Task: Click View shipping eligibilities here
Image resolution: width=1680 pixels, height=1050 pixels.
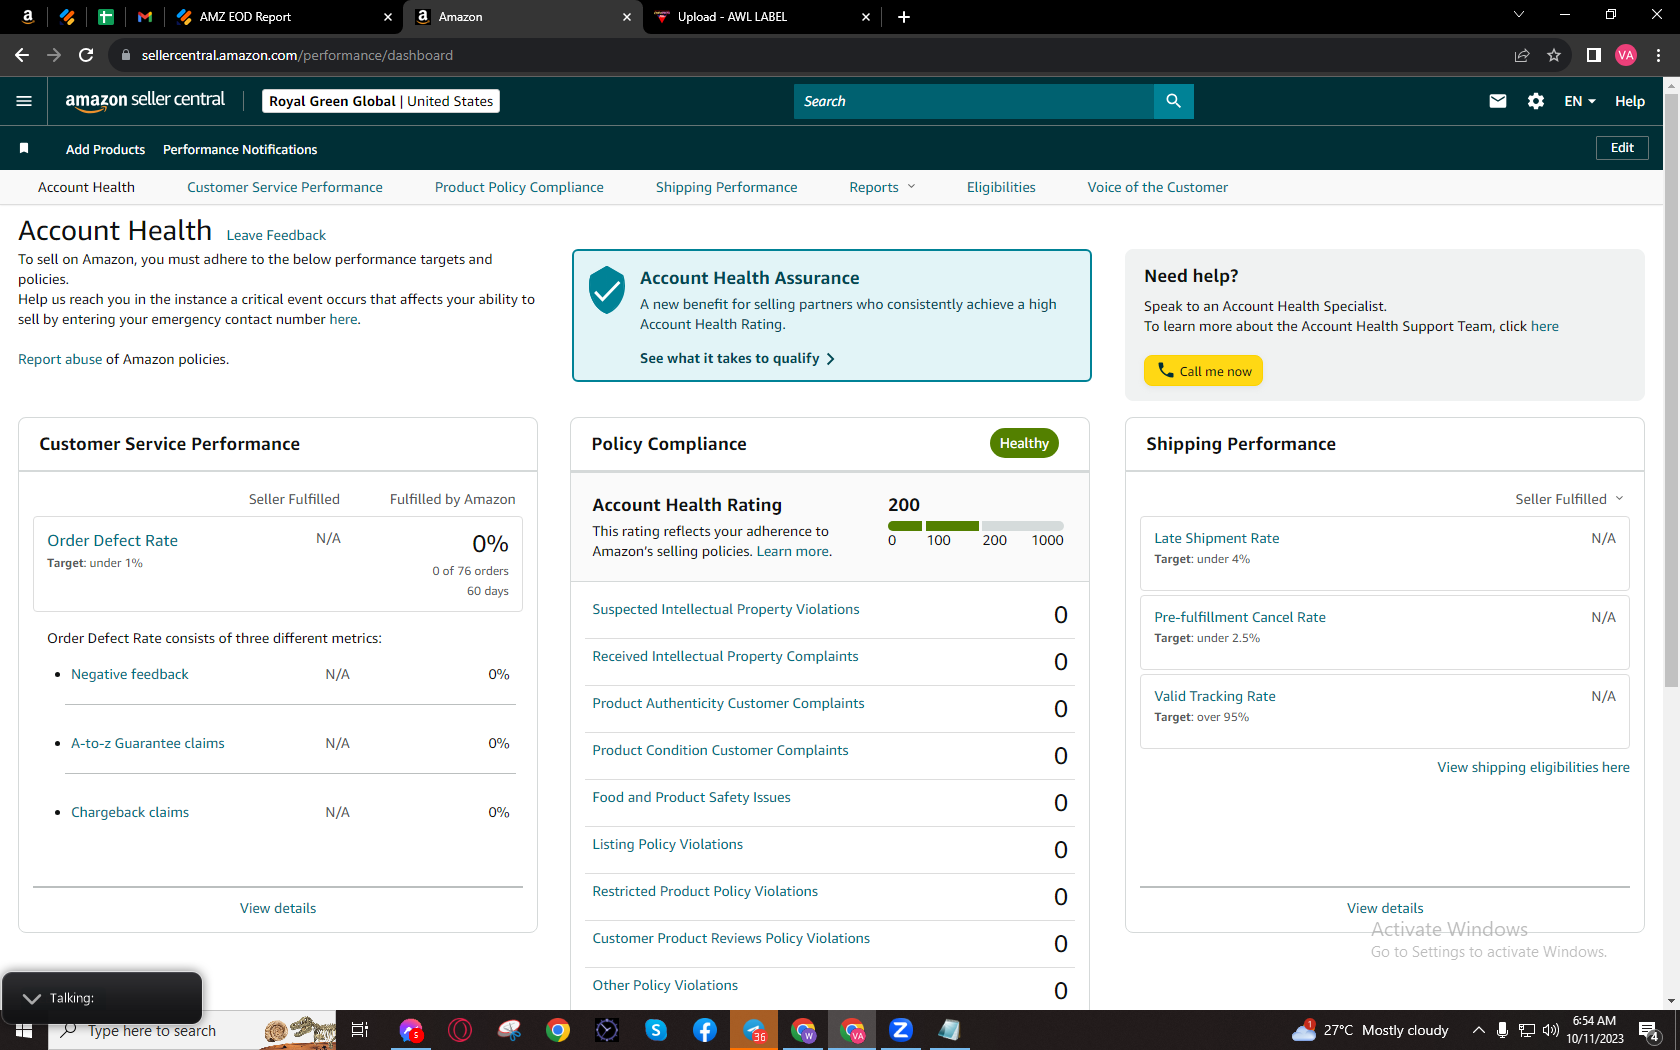Action: pos(1534,767)
